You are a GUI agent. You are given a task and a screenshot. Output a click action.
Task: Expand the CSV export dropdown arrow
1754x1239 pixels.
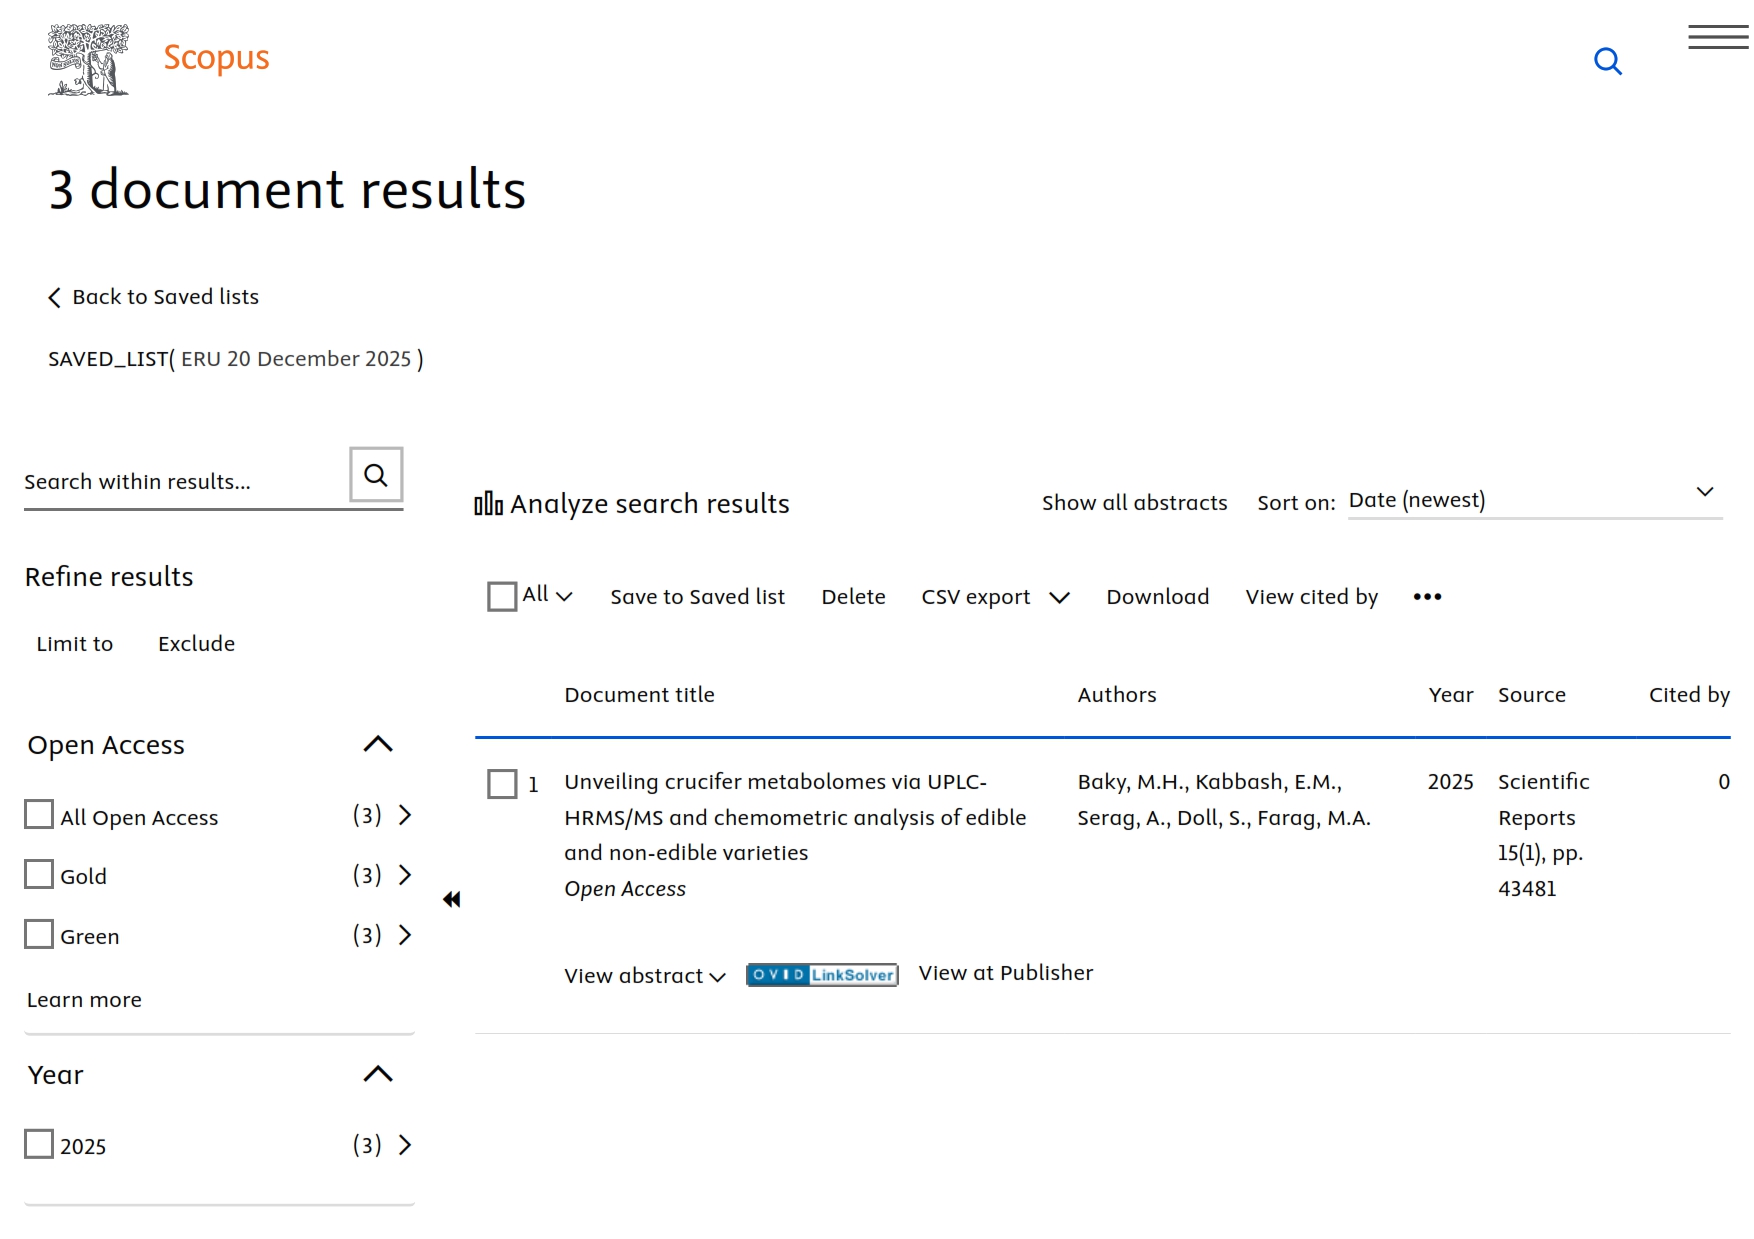click(x=1059, y=598)
